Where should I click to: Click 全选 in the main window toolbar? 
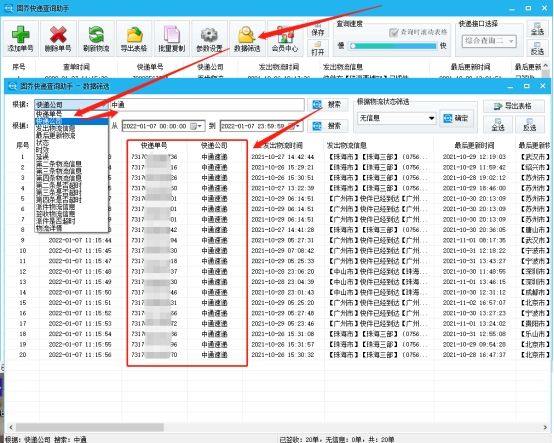(537, 29)
